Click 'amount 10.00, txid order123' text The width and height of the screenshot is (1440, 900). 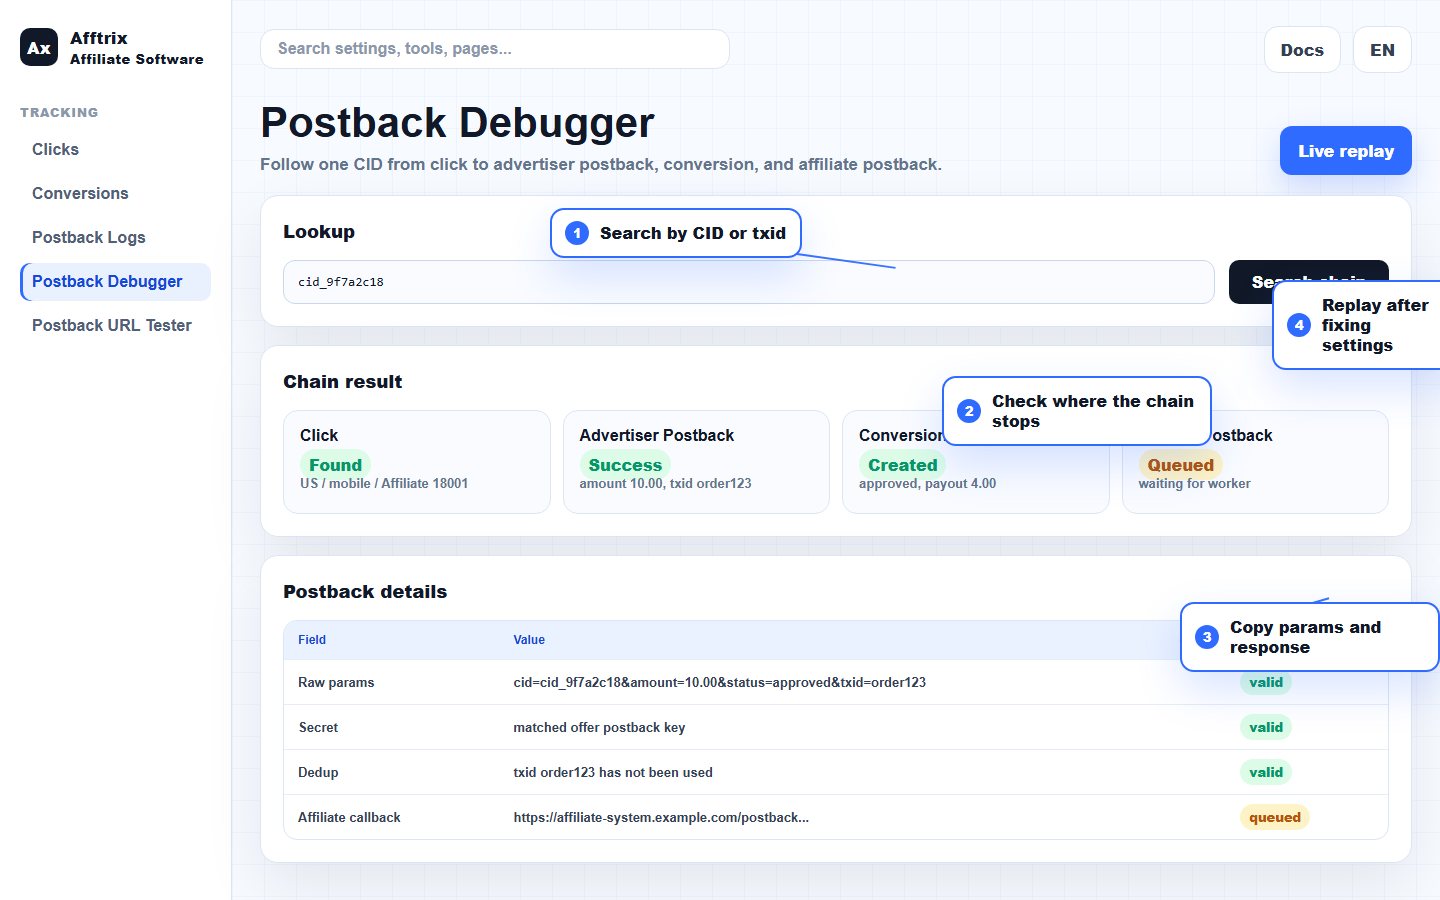[x=666, y=484]
